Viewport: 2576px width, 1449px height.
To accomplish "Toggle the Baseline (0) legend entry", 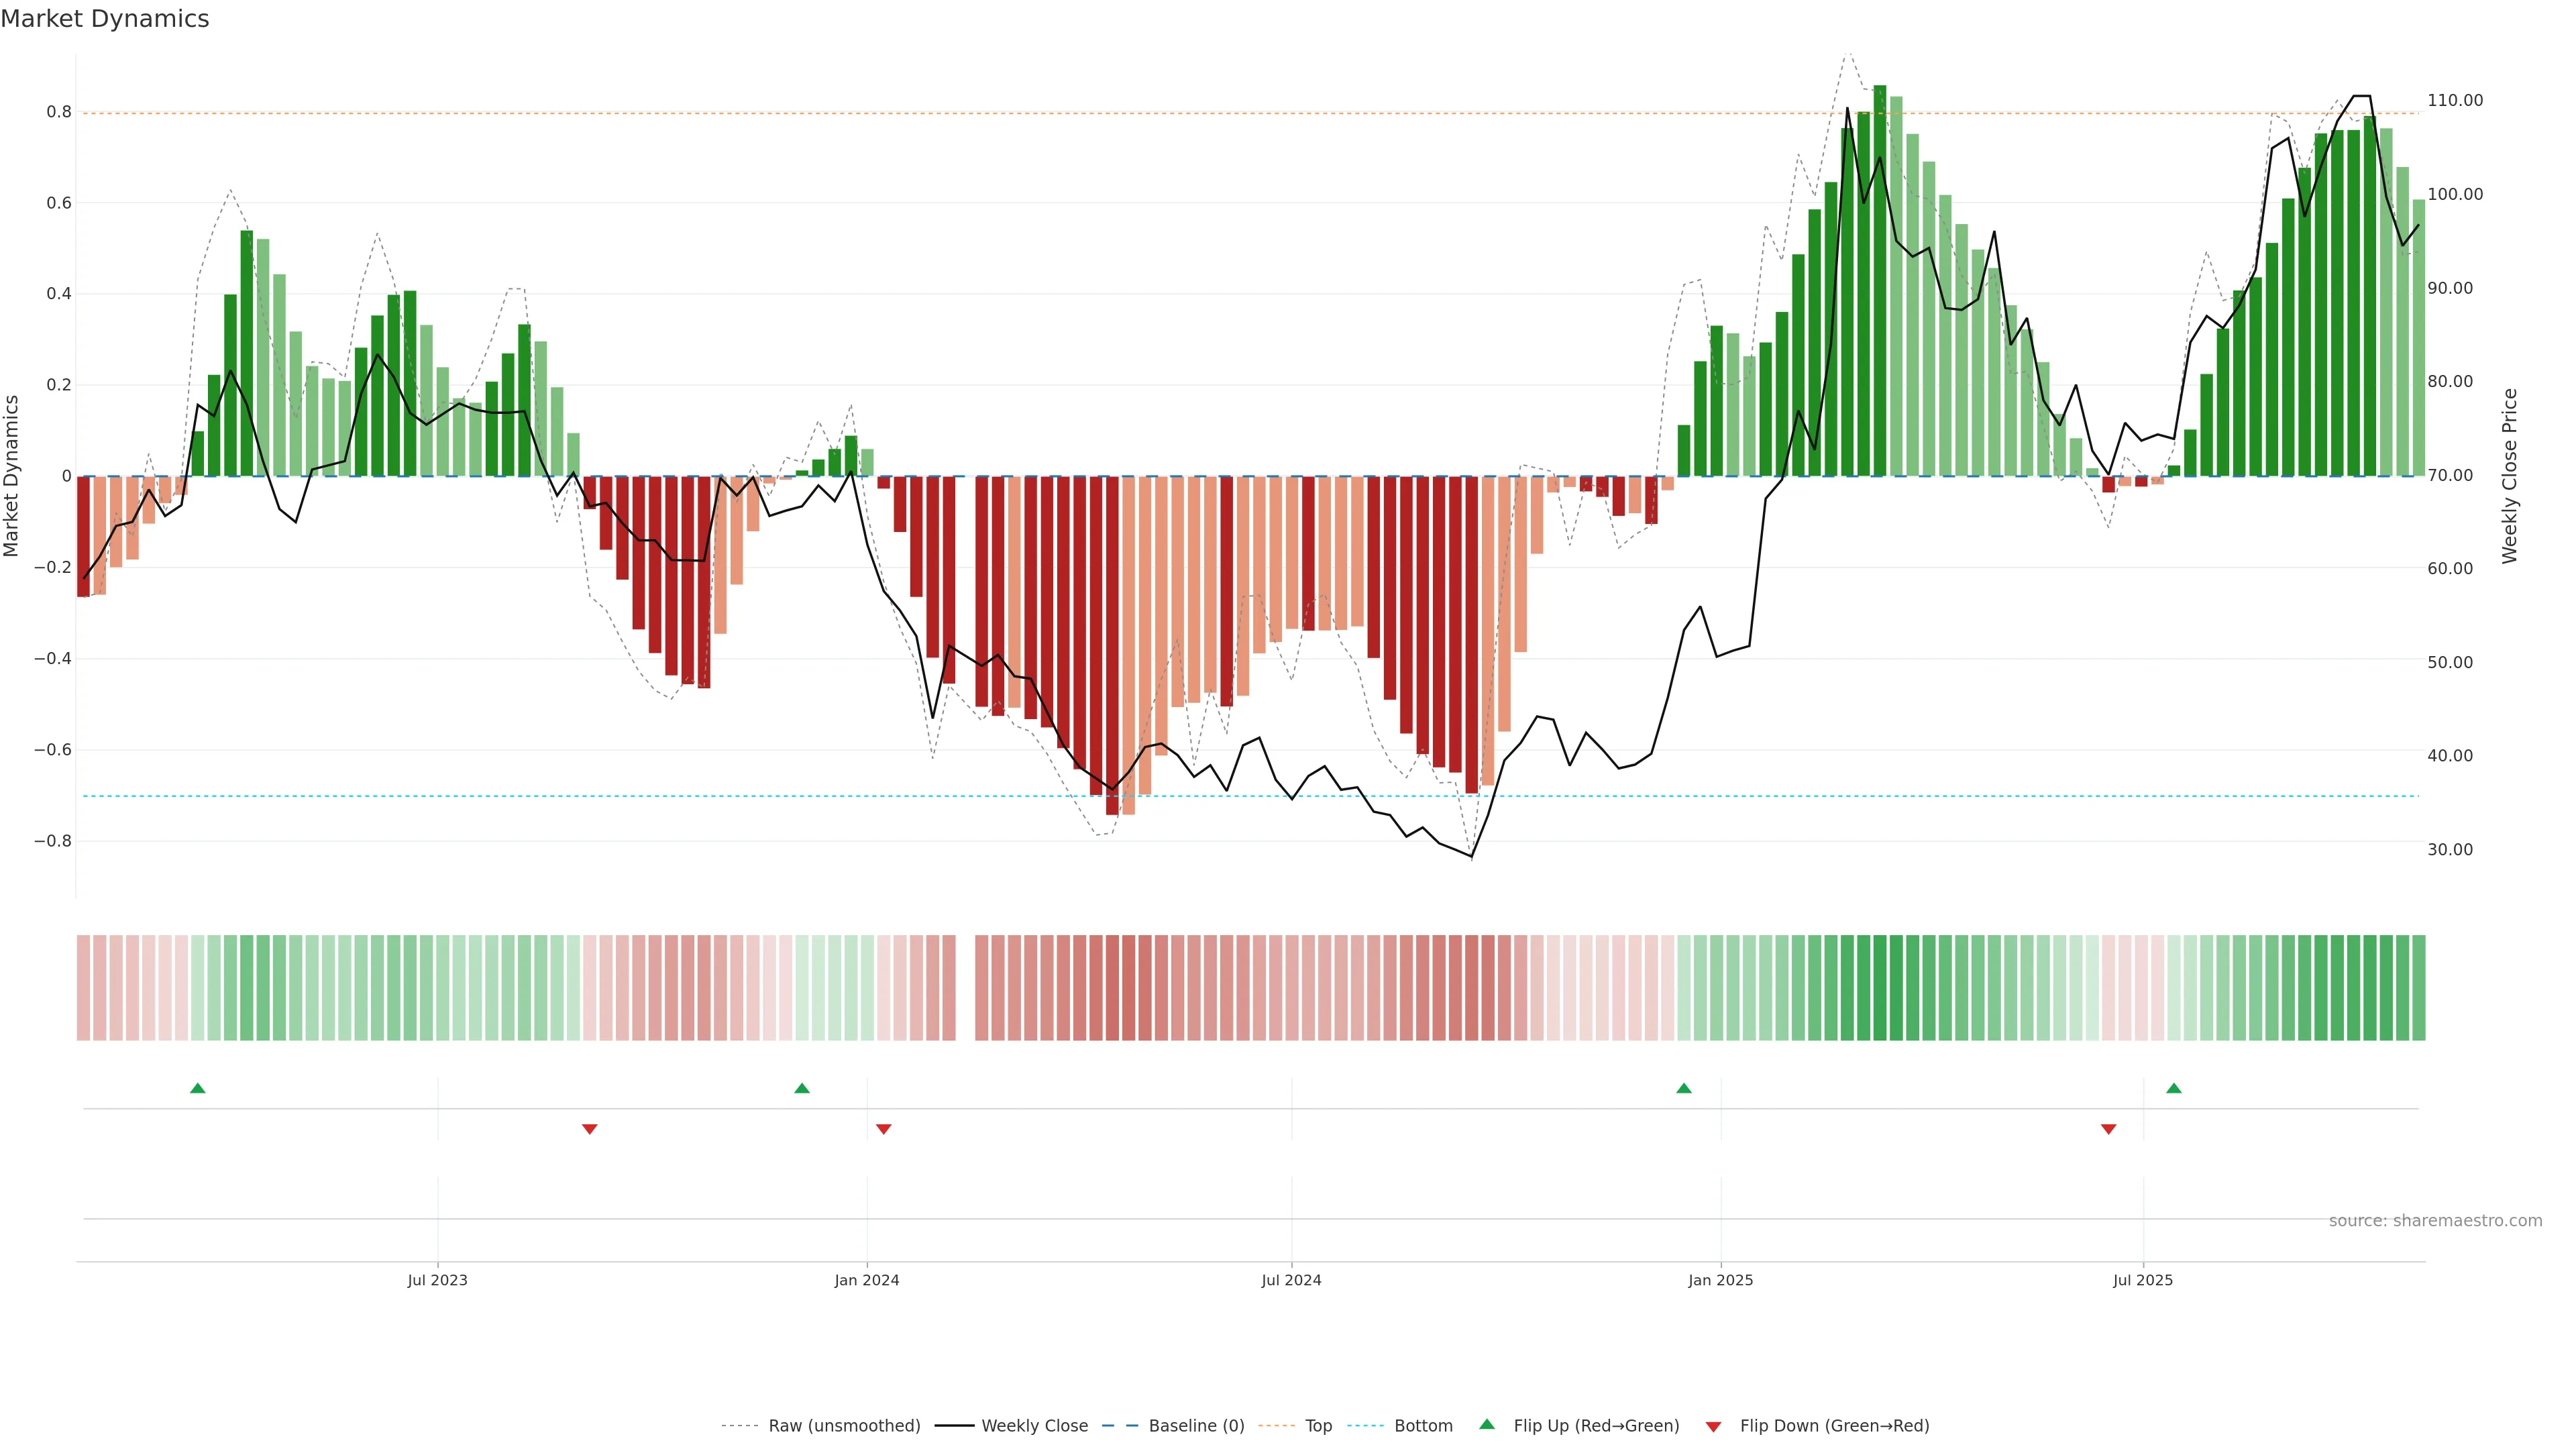I will pyautogui.click(x=1196, y=1426).
